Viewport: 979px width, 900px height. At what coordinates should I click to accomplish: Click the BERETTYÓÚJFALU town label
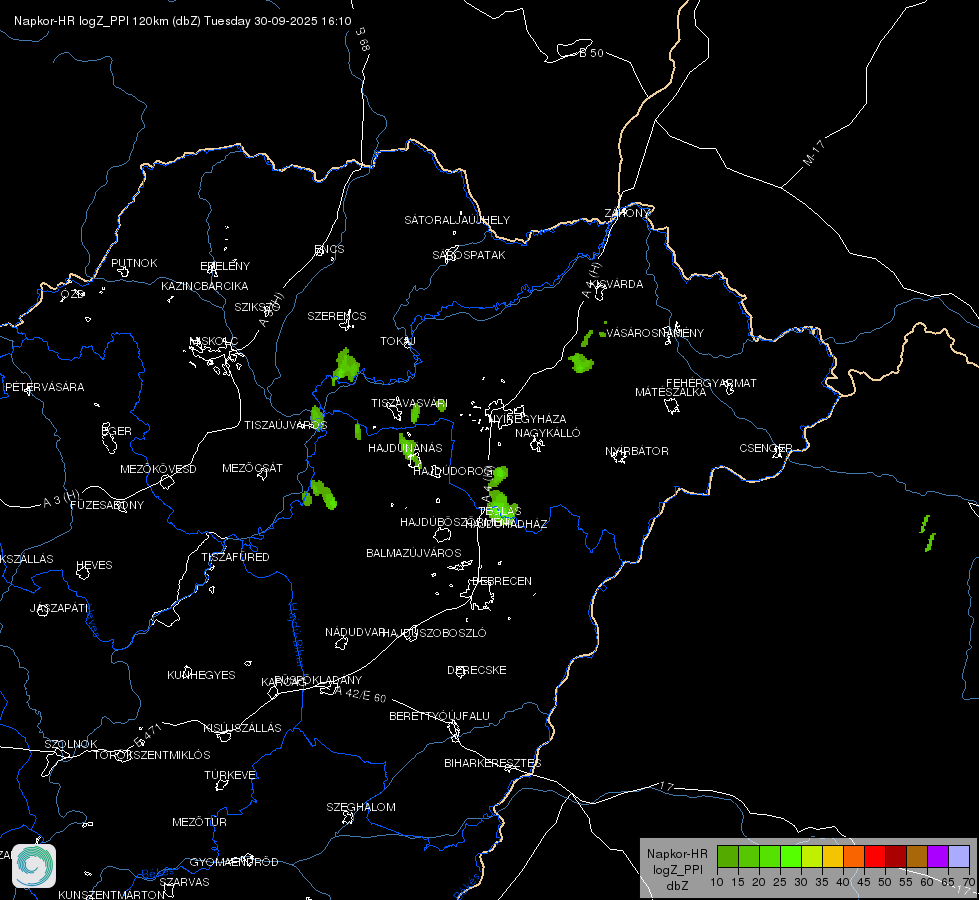pos(439,716)
